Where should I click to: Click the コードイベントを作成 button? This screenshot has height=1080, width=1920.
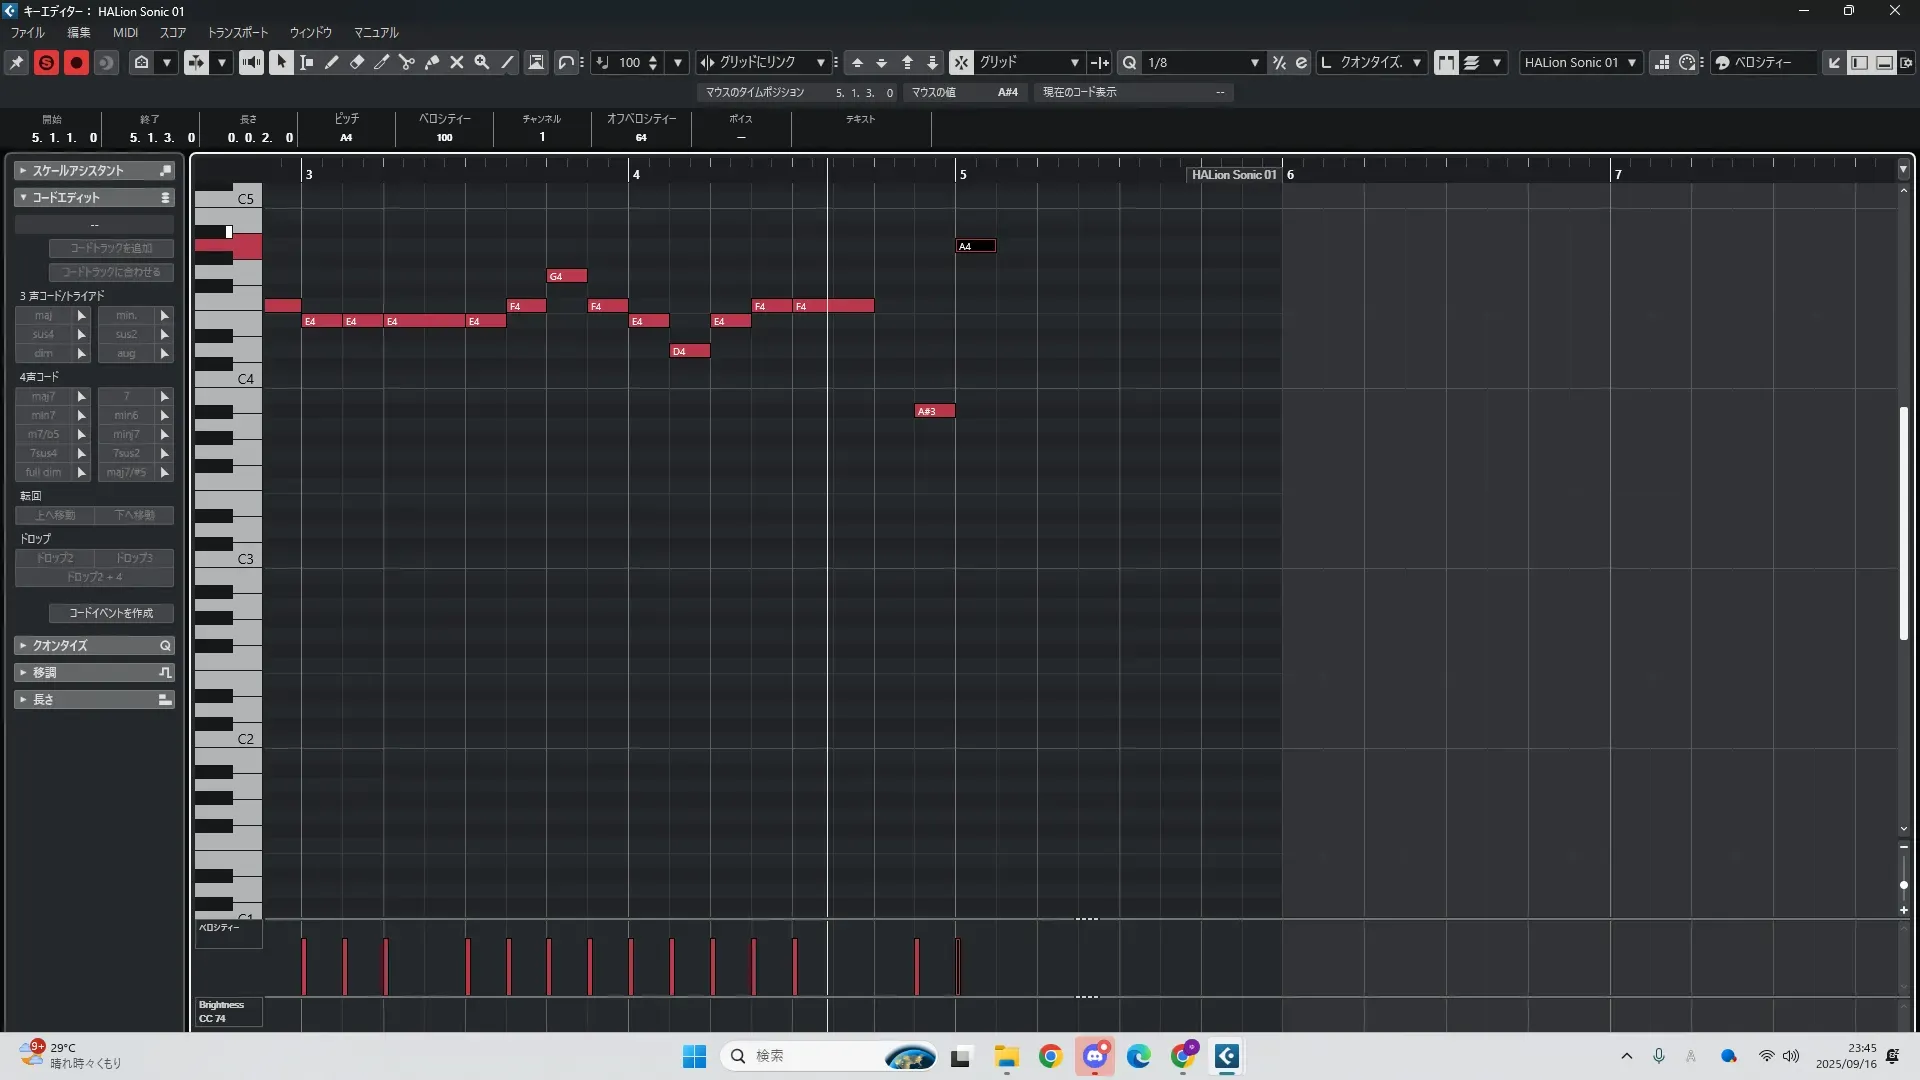click(111, 613)
